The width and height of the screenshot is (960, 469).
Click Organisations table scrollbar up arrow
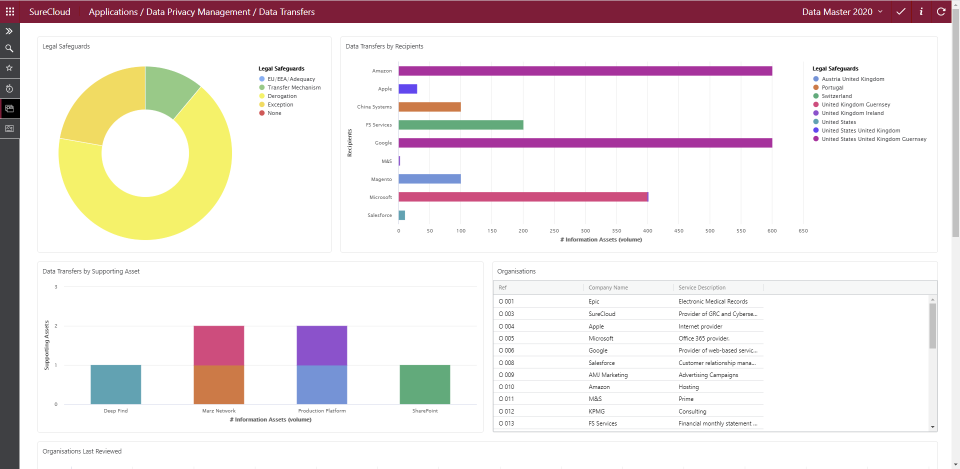point(932,299)
